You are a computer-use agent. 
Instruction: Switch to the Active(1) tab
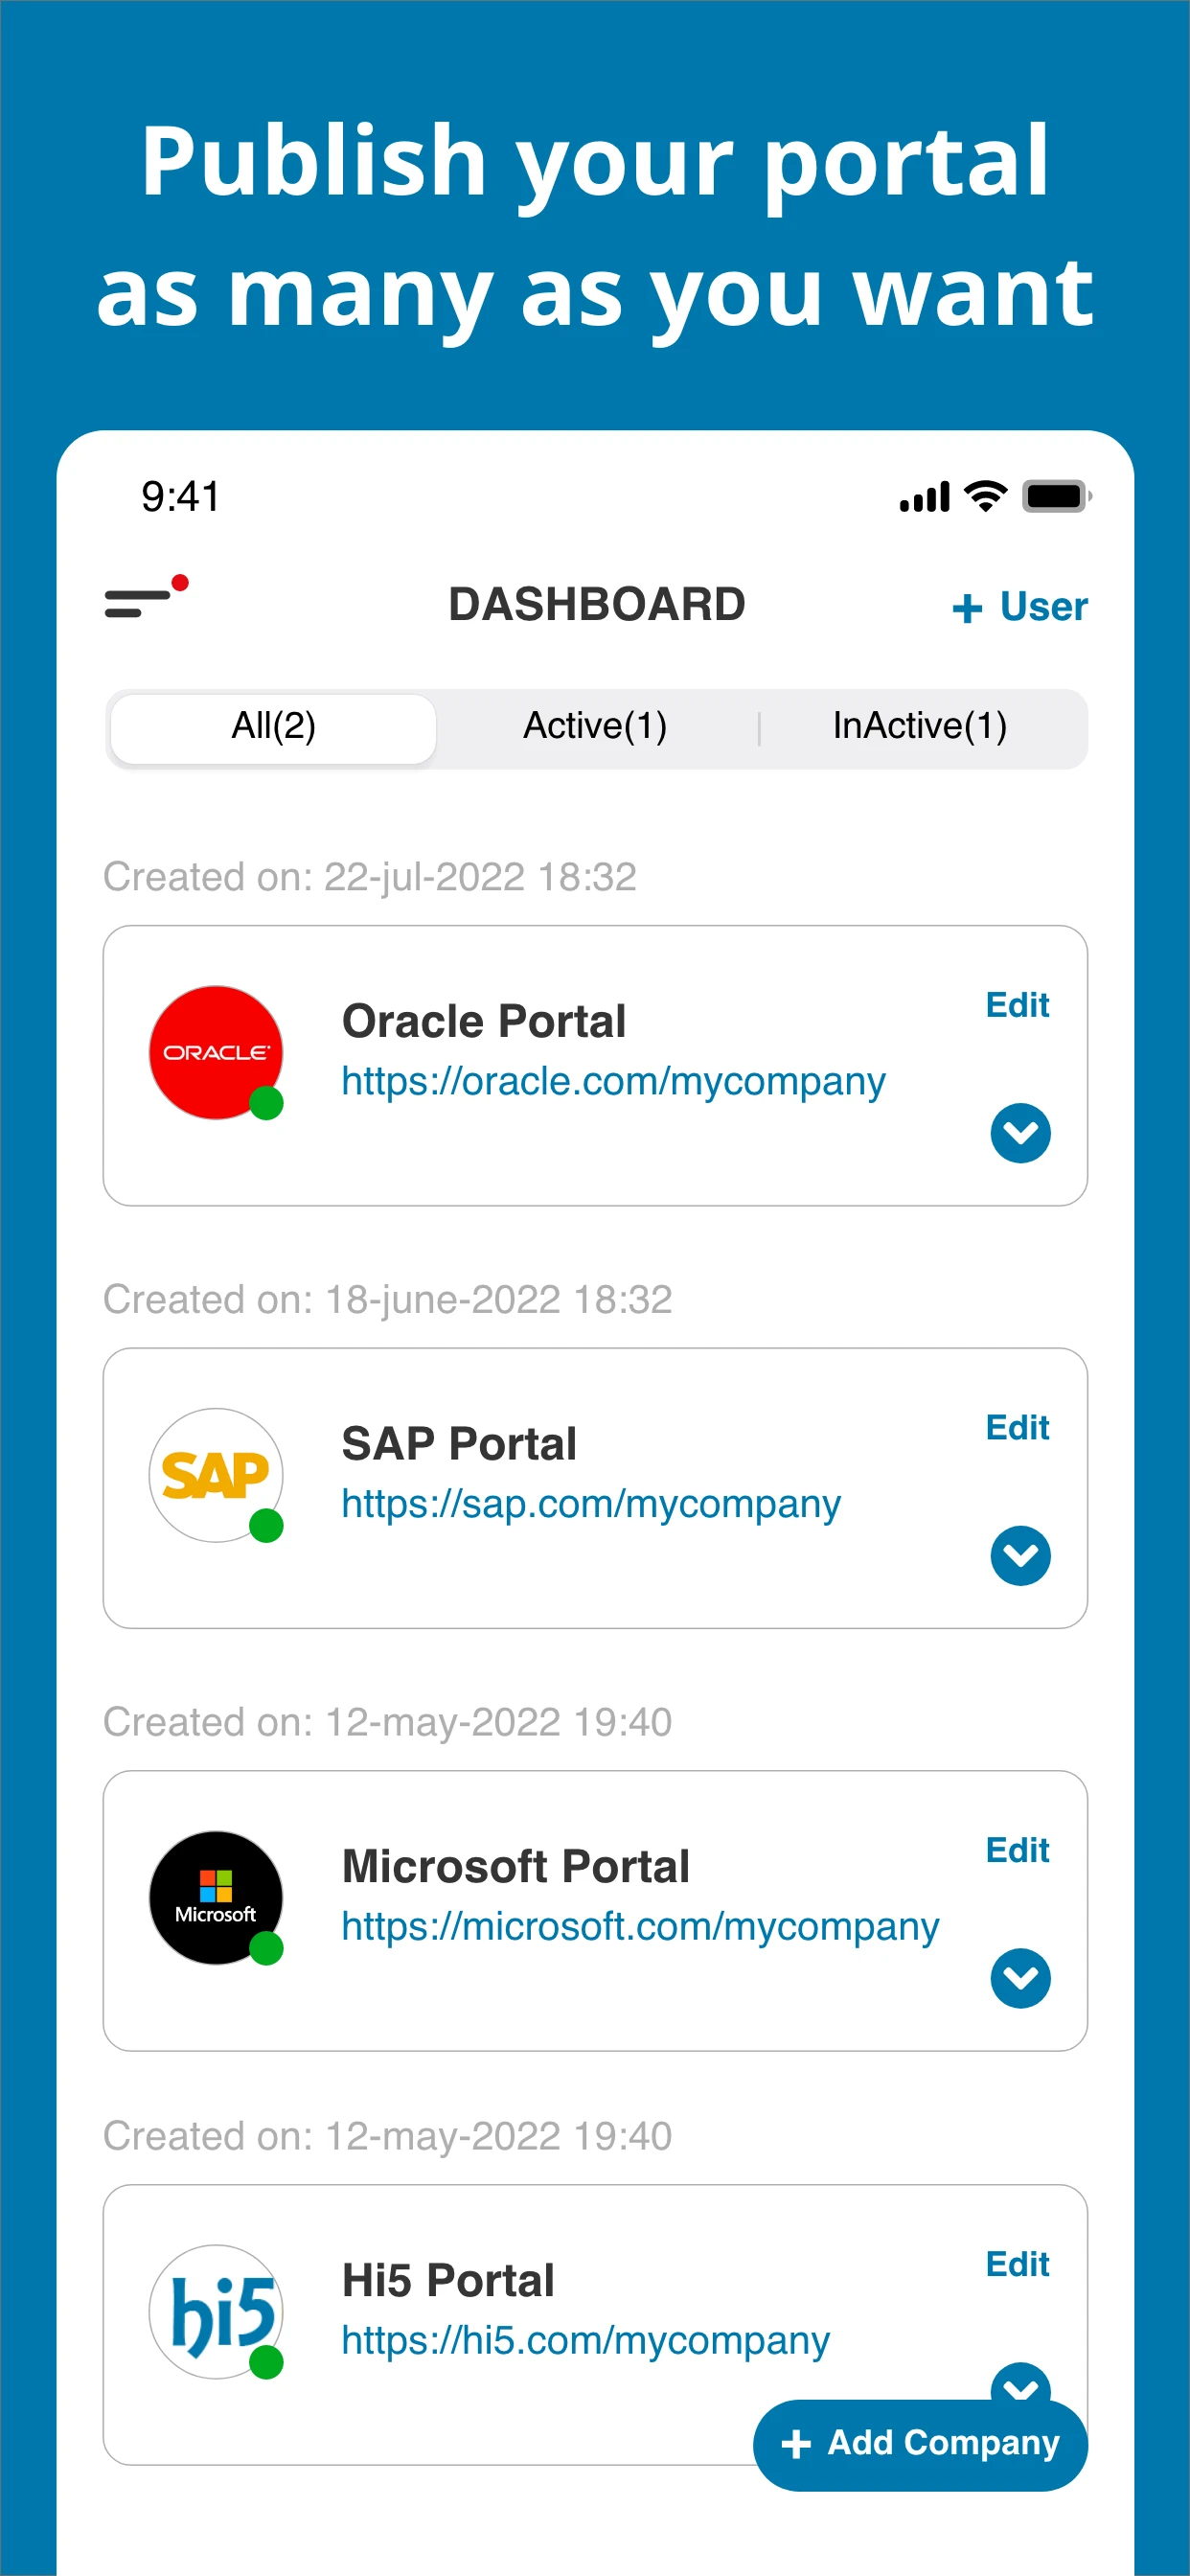pos(595,726)
